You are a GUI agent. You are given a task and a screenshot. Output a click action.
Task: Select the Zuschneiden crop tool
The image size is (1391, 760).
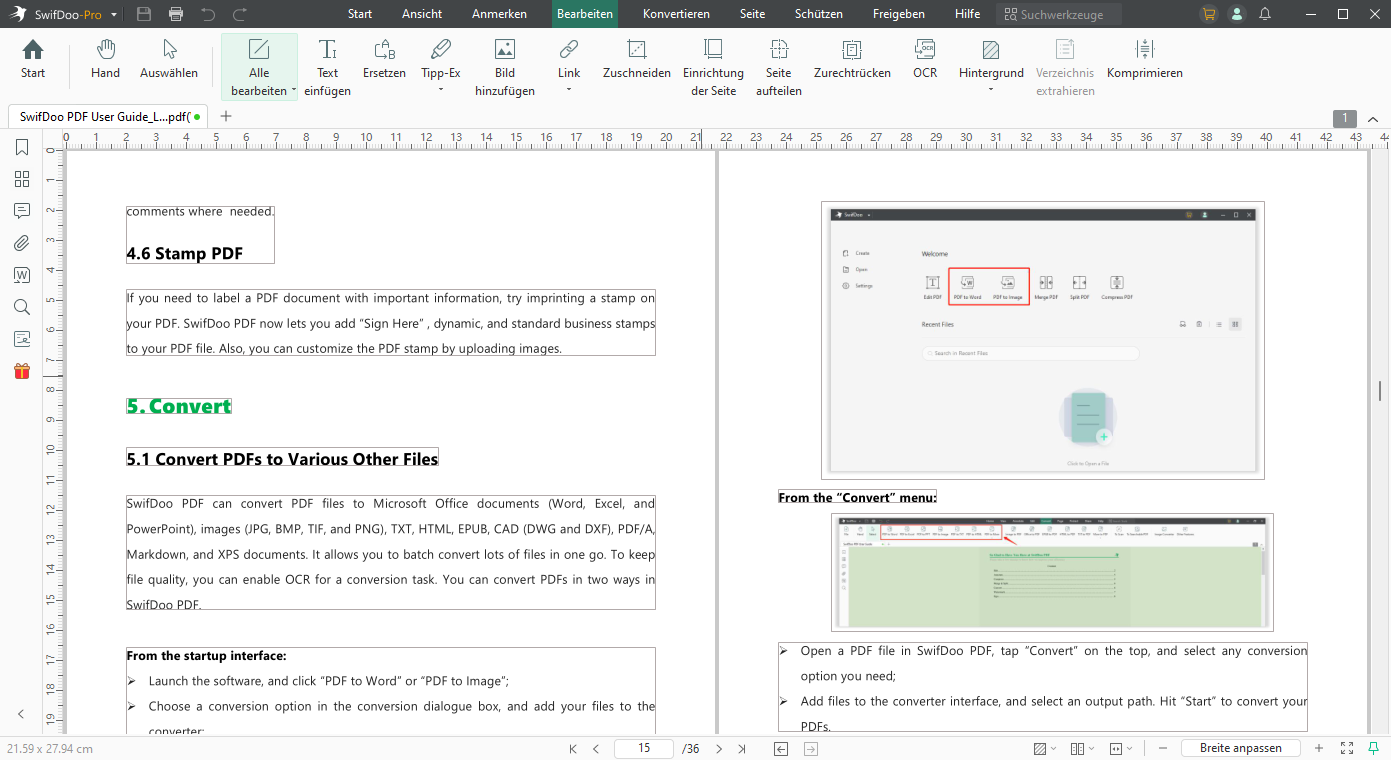(x=637, y=60)
